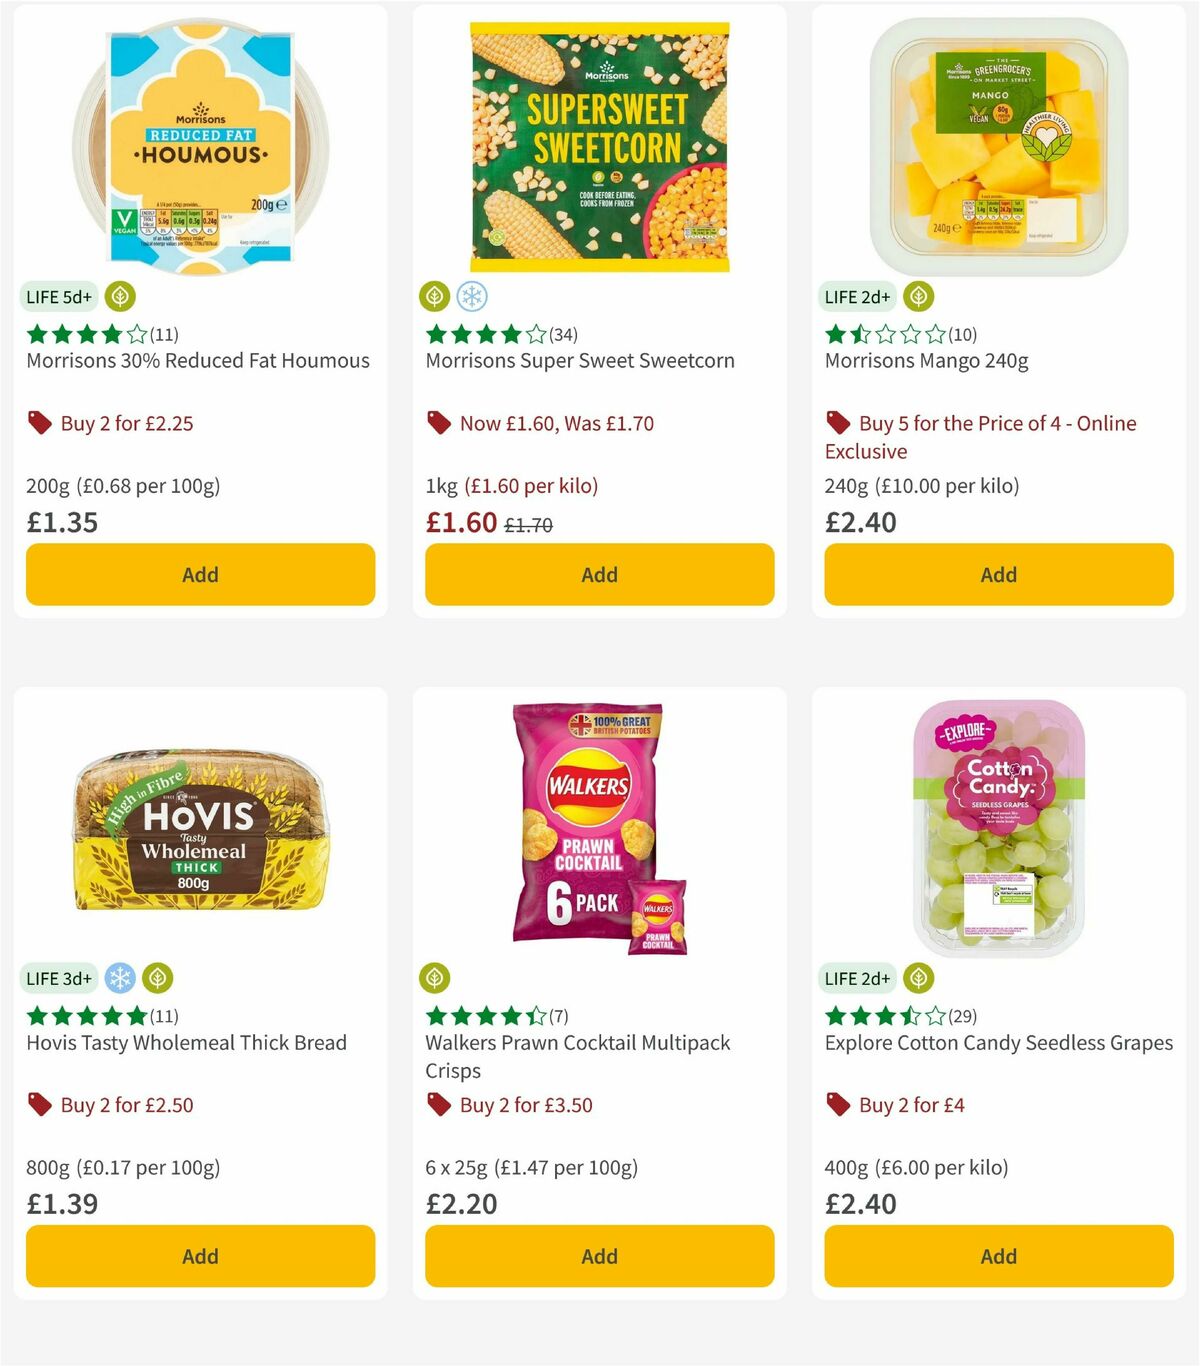The width and height of the screenshot is (1200, 1366).
Task: Click the red tag icon beside Buy 5 for the Price of 4
Action: [838, 423]
